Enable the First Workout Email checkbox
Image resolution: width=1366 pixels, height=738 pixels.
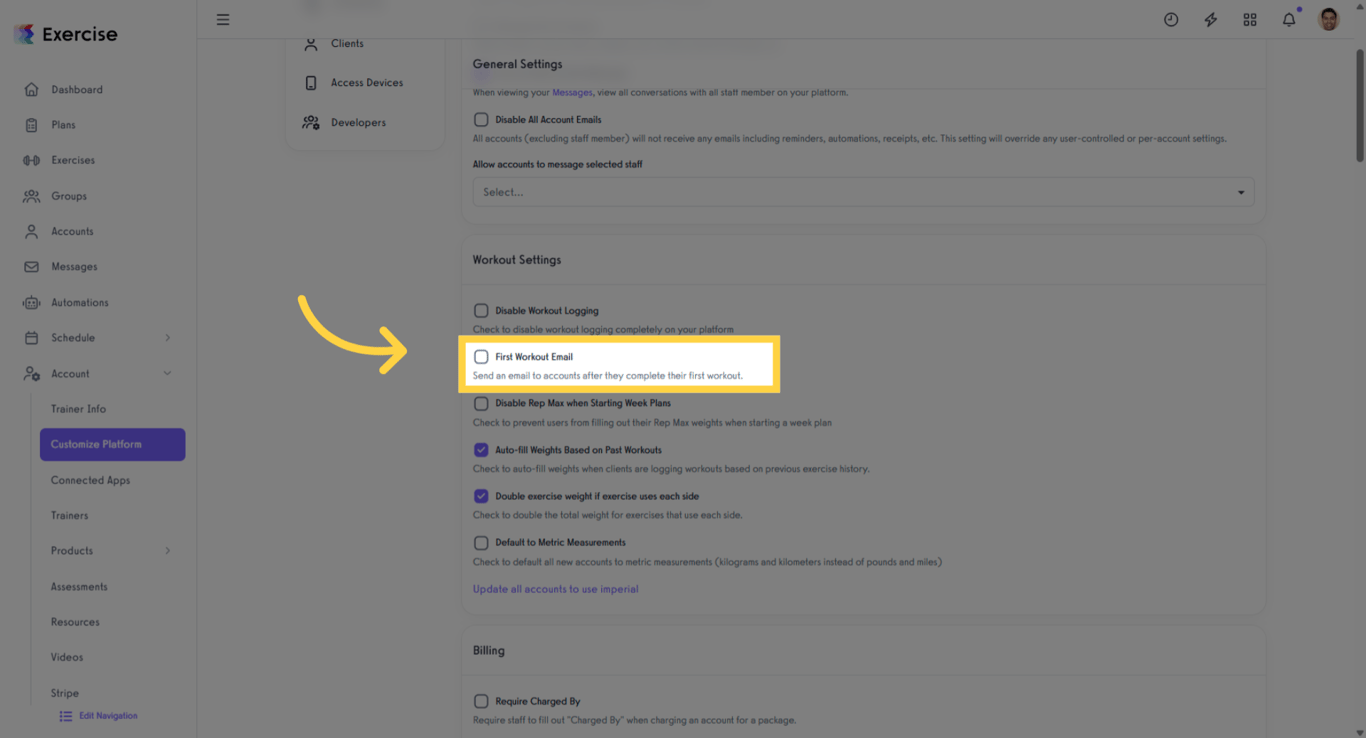(x=481, y=356)
